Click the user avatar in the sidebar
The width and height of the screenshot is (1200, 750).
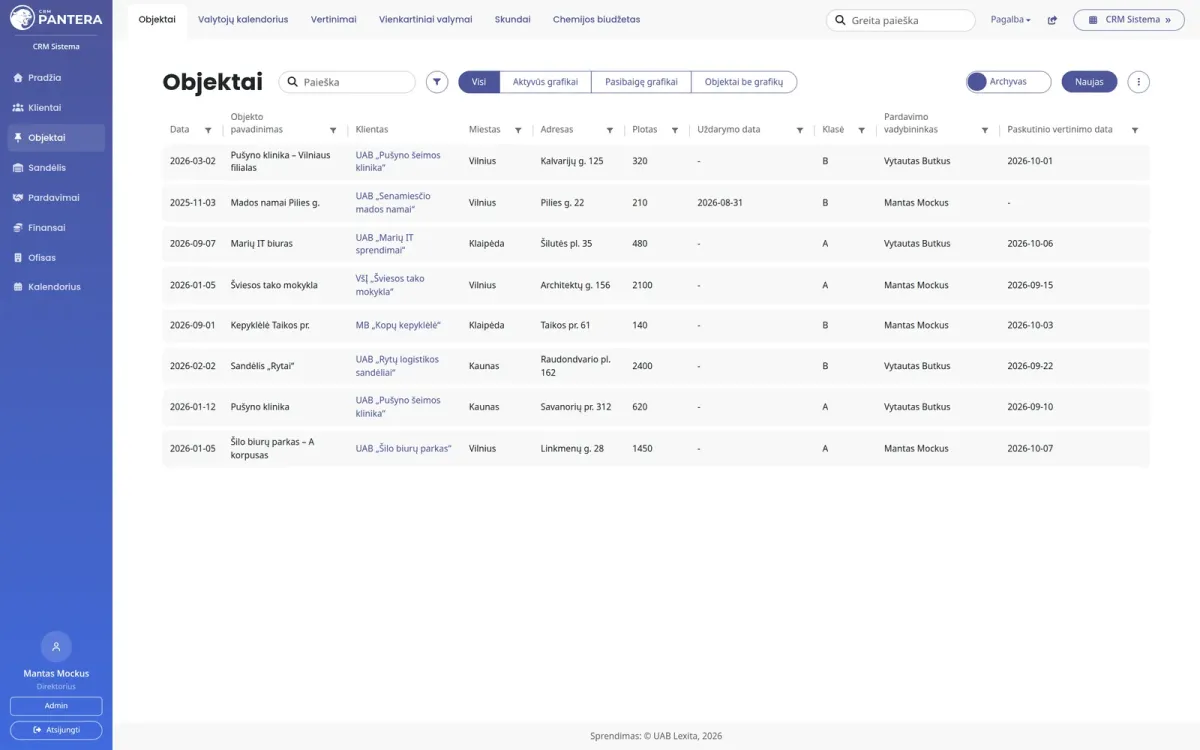56,646
